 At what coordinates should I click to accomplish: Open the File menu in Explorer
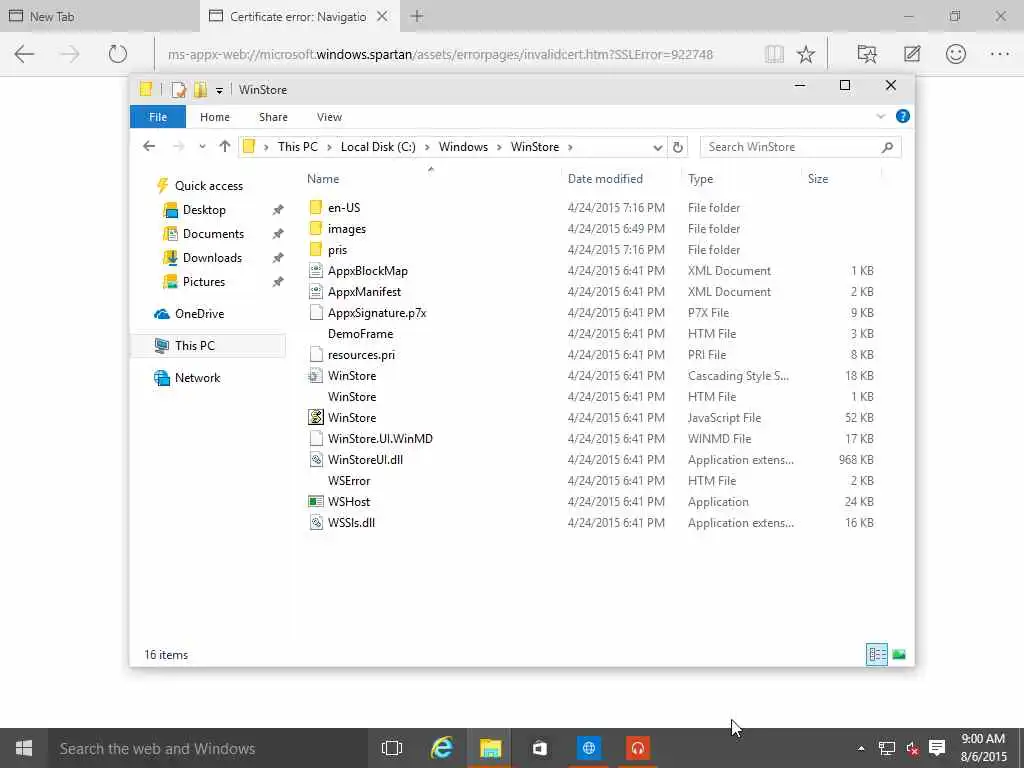157,117
